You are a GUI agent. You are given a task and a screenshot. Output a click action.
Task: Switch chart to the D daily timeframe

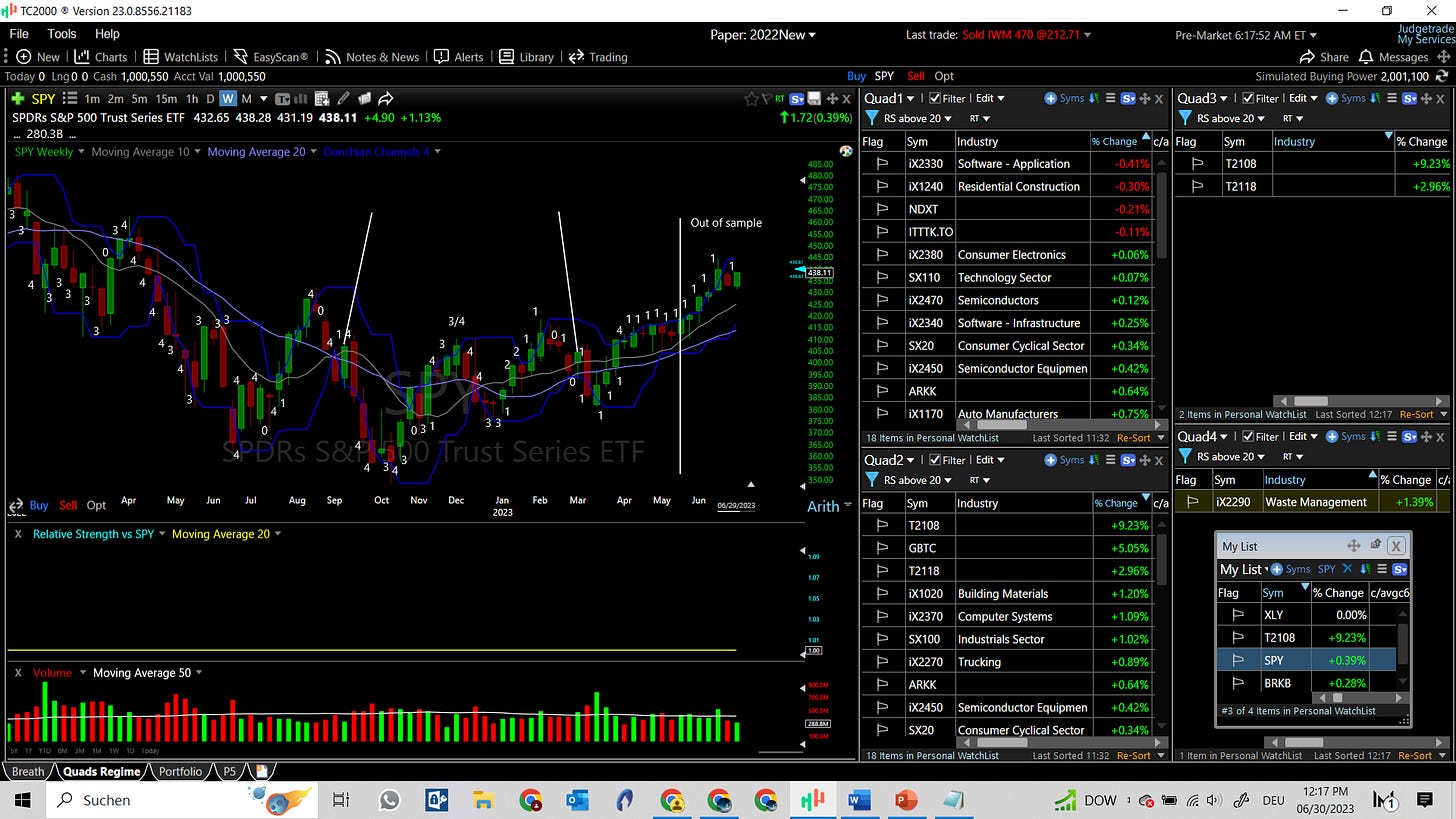pyautogui.click(x=210, y=98)
